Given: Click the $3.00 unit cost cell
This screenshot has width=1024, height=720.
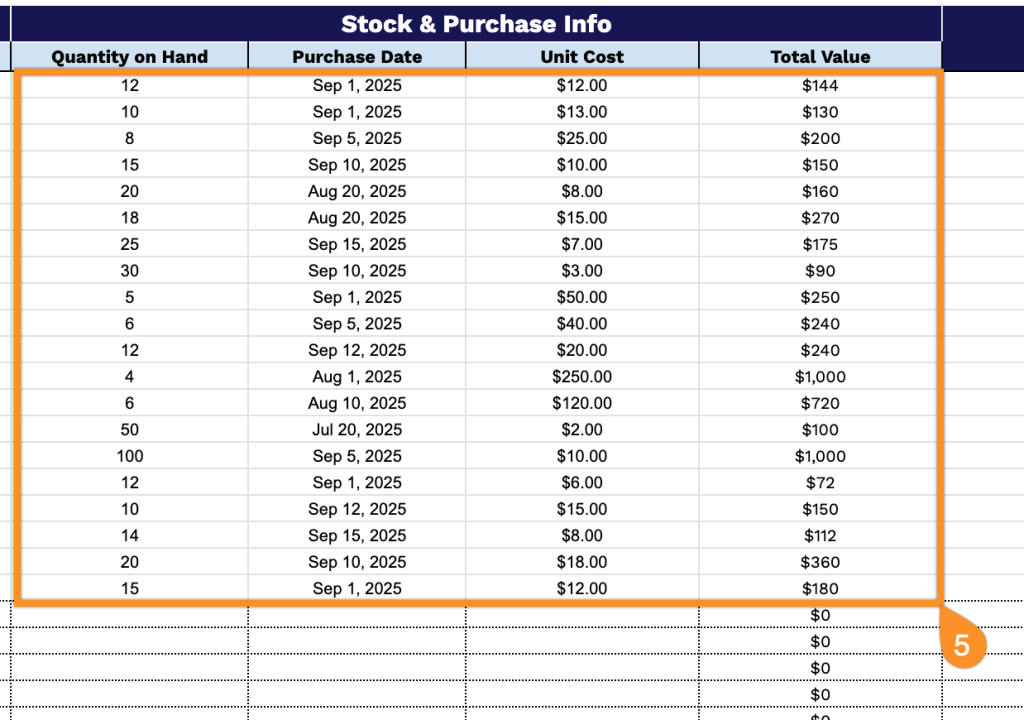Looking at the screenshot, I should (582, 271).
